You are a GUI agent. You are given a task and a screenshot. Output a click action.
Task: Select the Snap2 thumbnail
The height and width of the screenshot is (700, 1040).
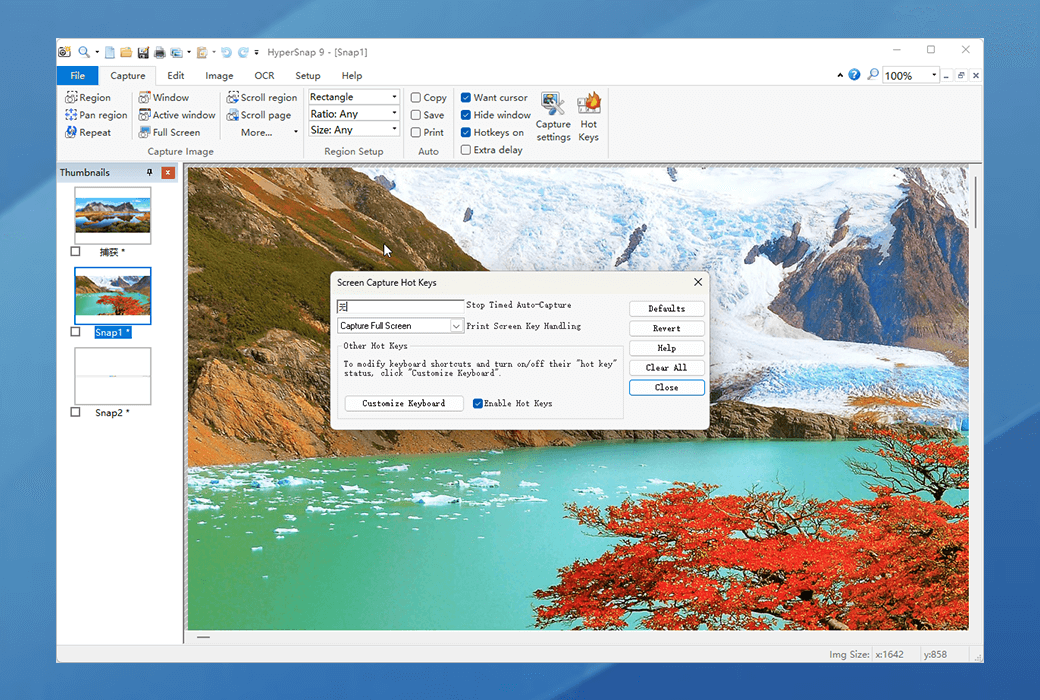113,376
